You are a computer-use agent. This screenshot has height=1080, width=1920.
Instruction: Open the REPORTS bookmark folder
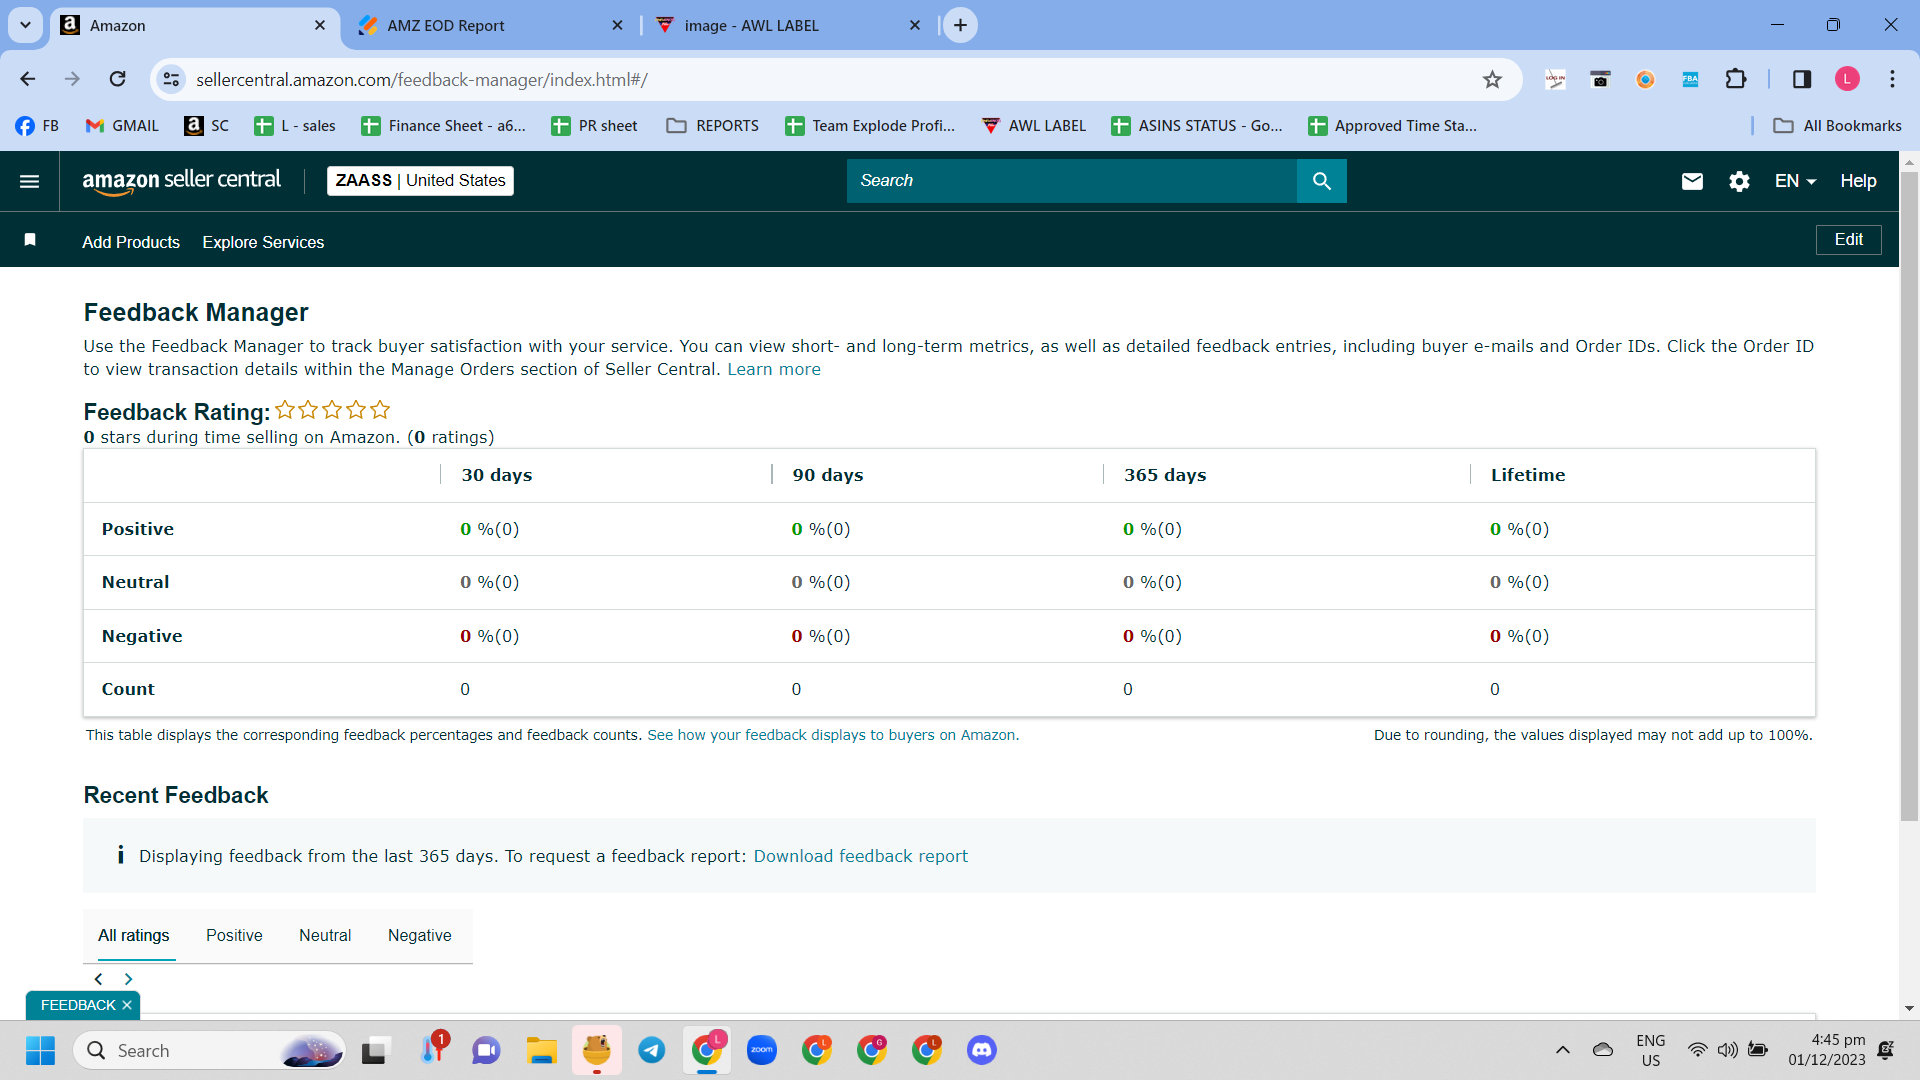point(713,125)
